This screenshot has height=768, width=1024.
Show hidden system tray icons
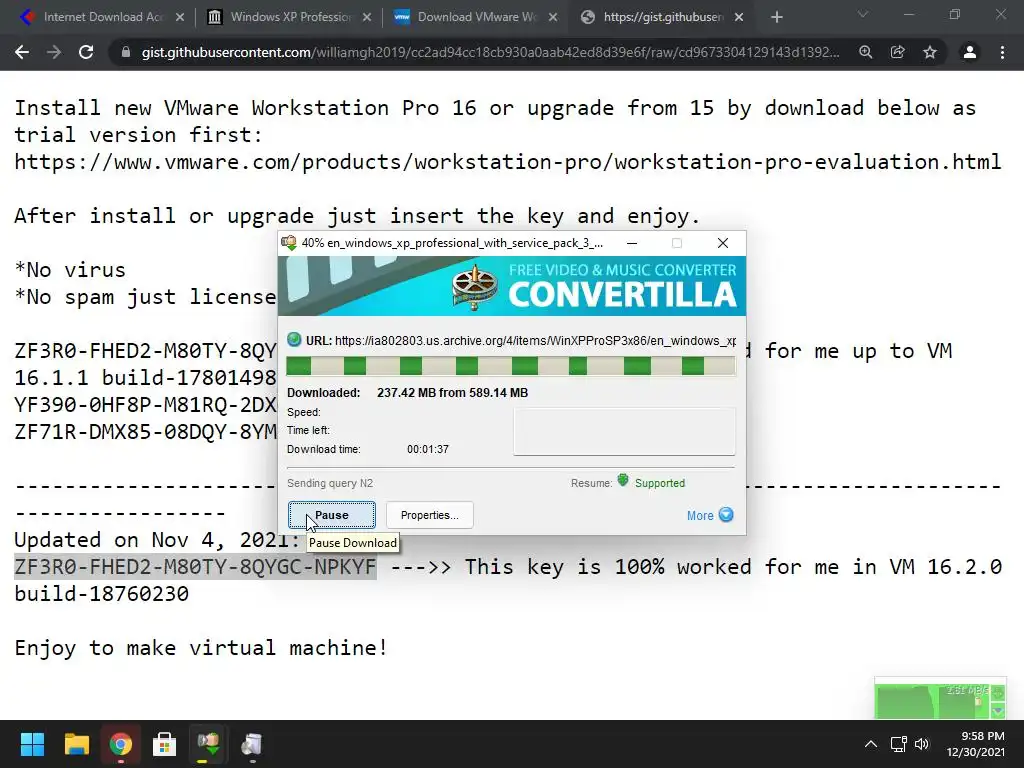[x=871, y=744]
